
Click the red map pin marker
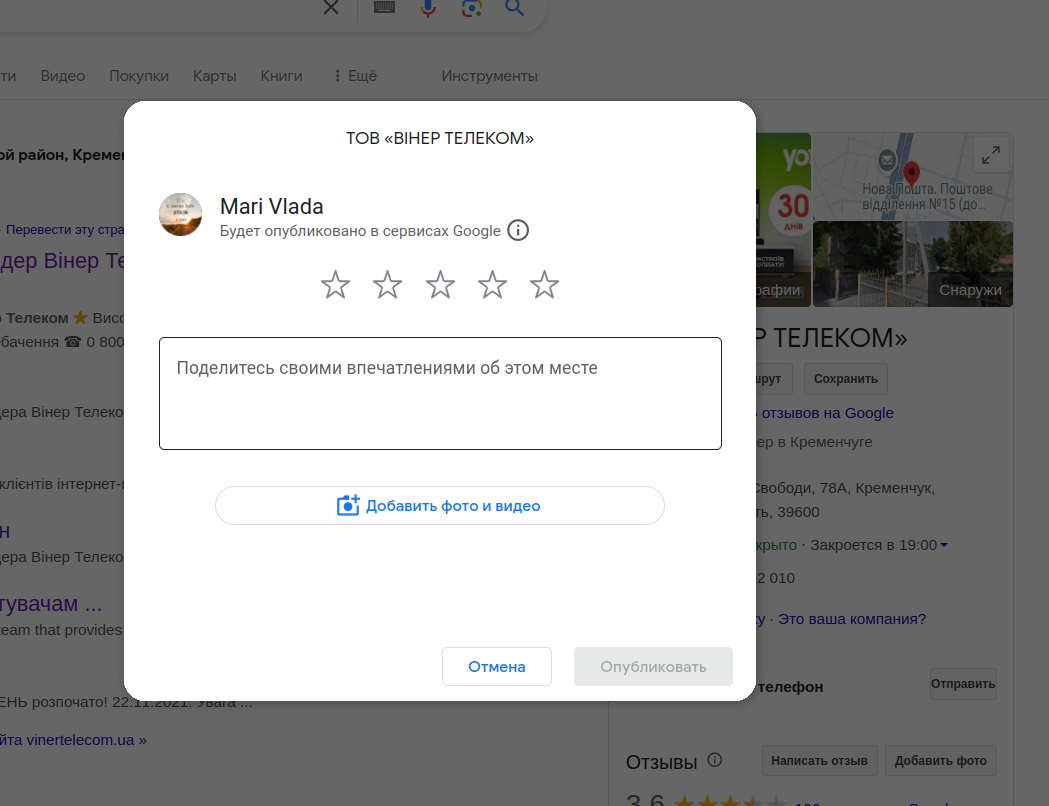[911, 173]
